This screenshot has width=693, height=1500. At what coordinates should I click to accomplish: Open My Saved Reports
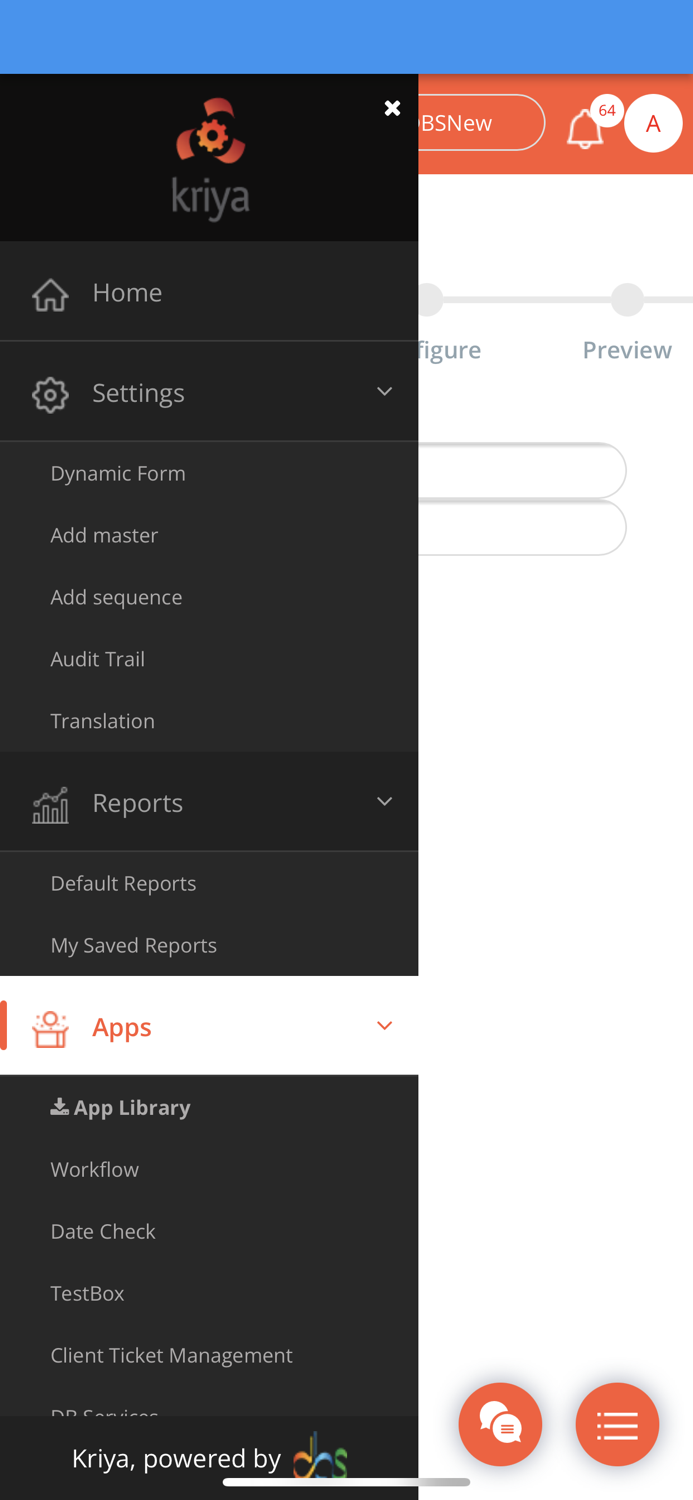(134, 945)
